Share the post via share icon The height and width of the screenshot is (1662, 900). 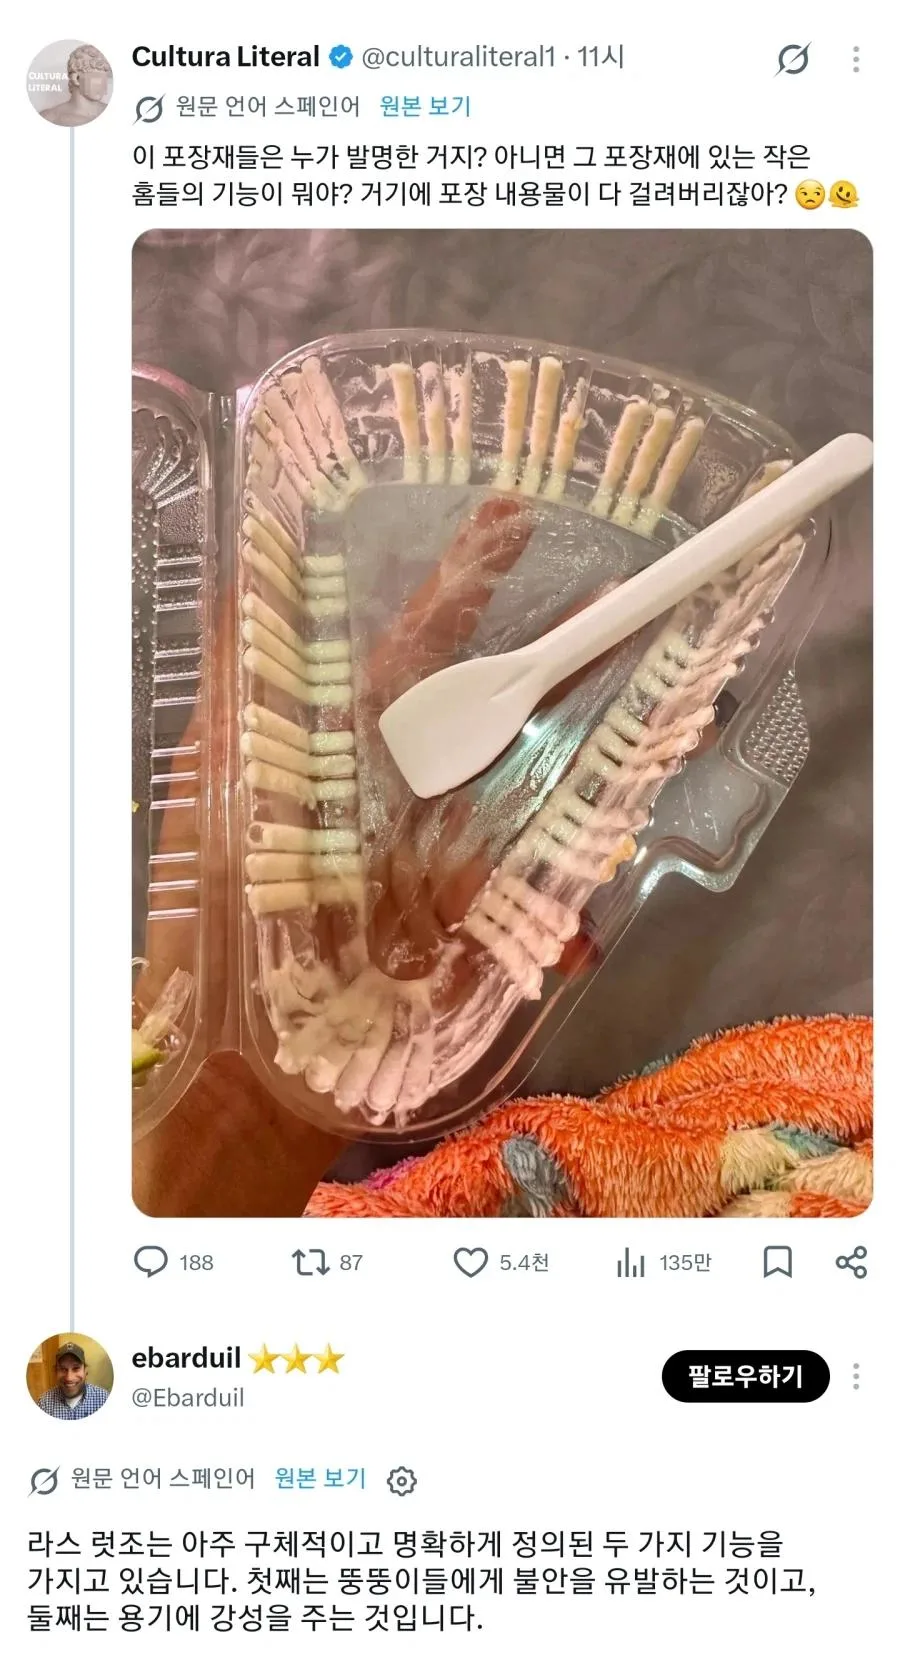851,1262
